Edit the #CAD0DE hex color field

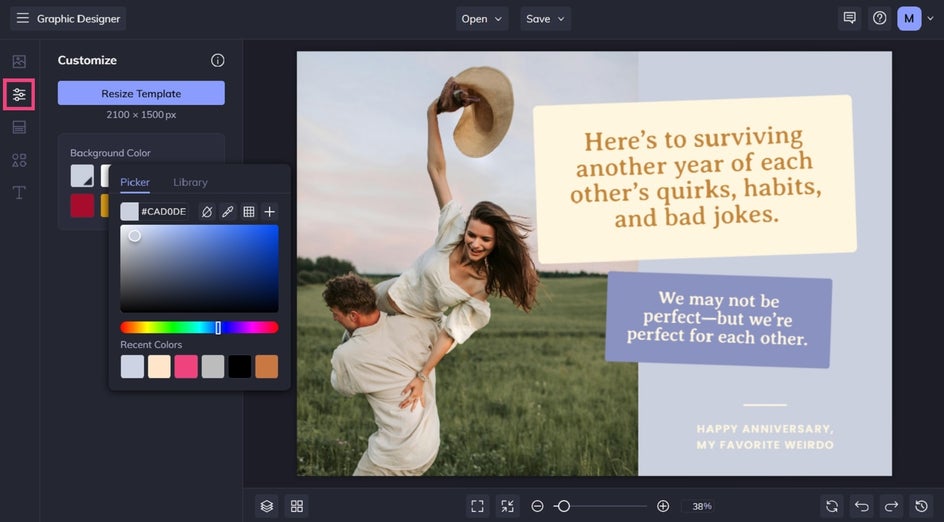[164, 212]
